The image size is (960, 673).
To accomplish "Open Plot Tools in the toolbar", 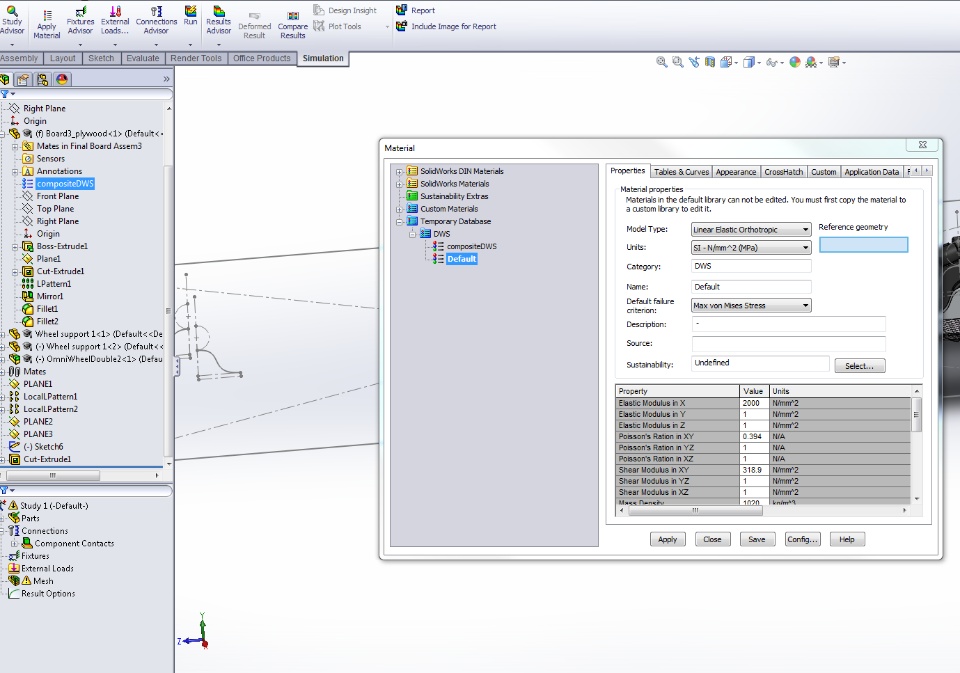I will pyautogui.click(x=337, y=26).
